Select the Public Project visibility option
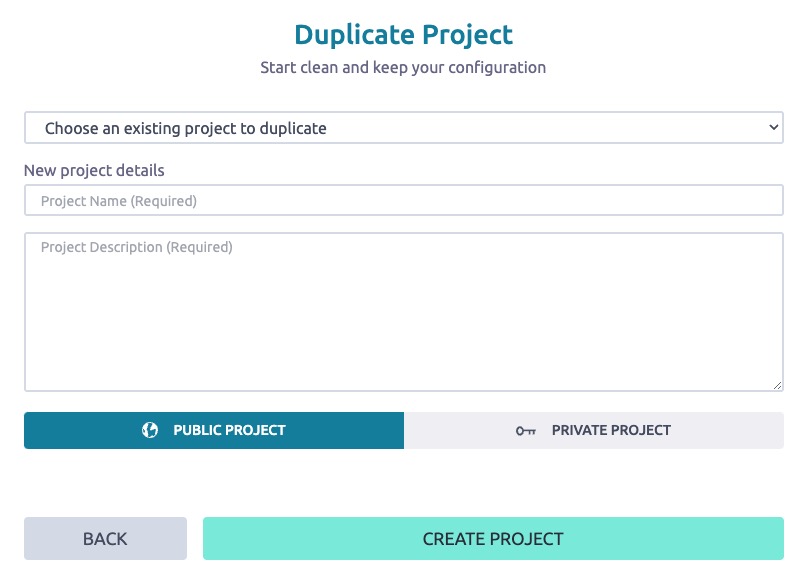Image resolution: width=811 pixels, height=588 pixels. point(214,430)
